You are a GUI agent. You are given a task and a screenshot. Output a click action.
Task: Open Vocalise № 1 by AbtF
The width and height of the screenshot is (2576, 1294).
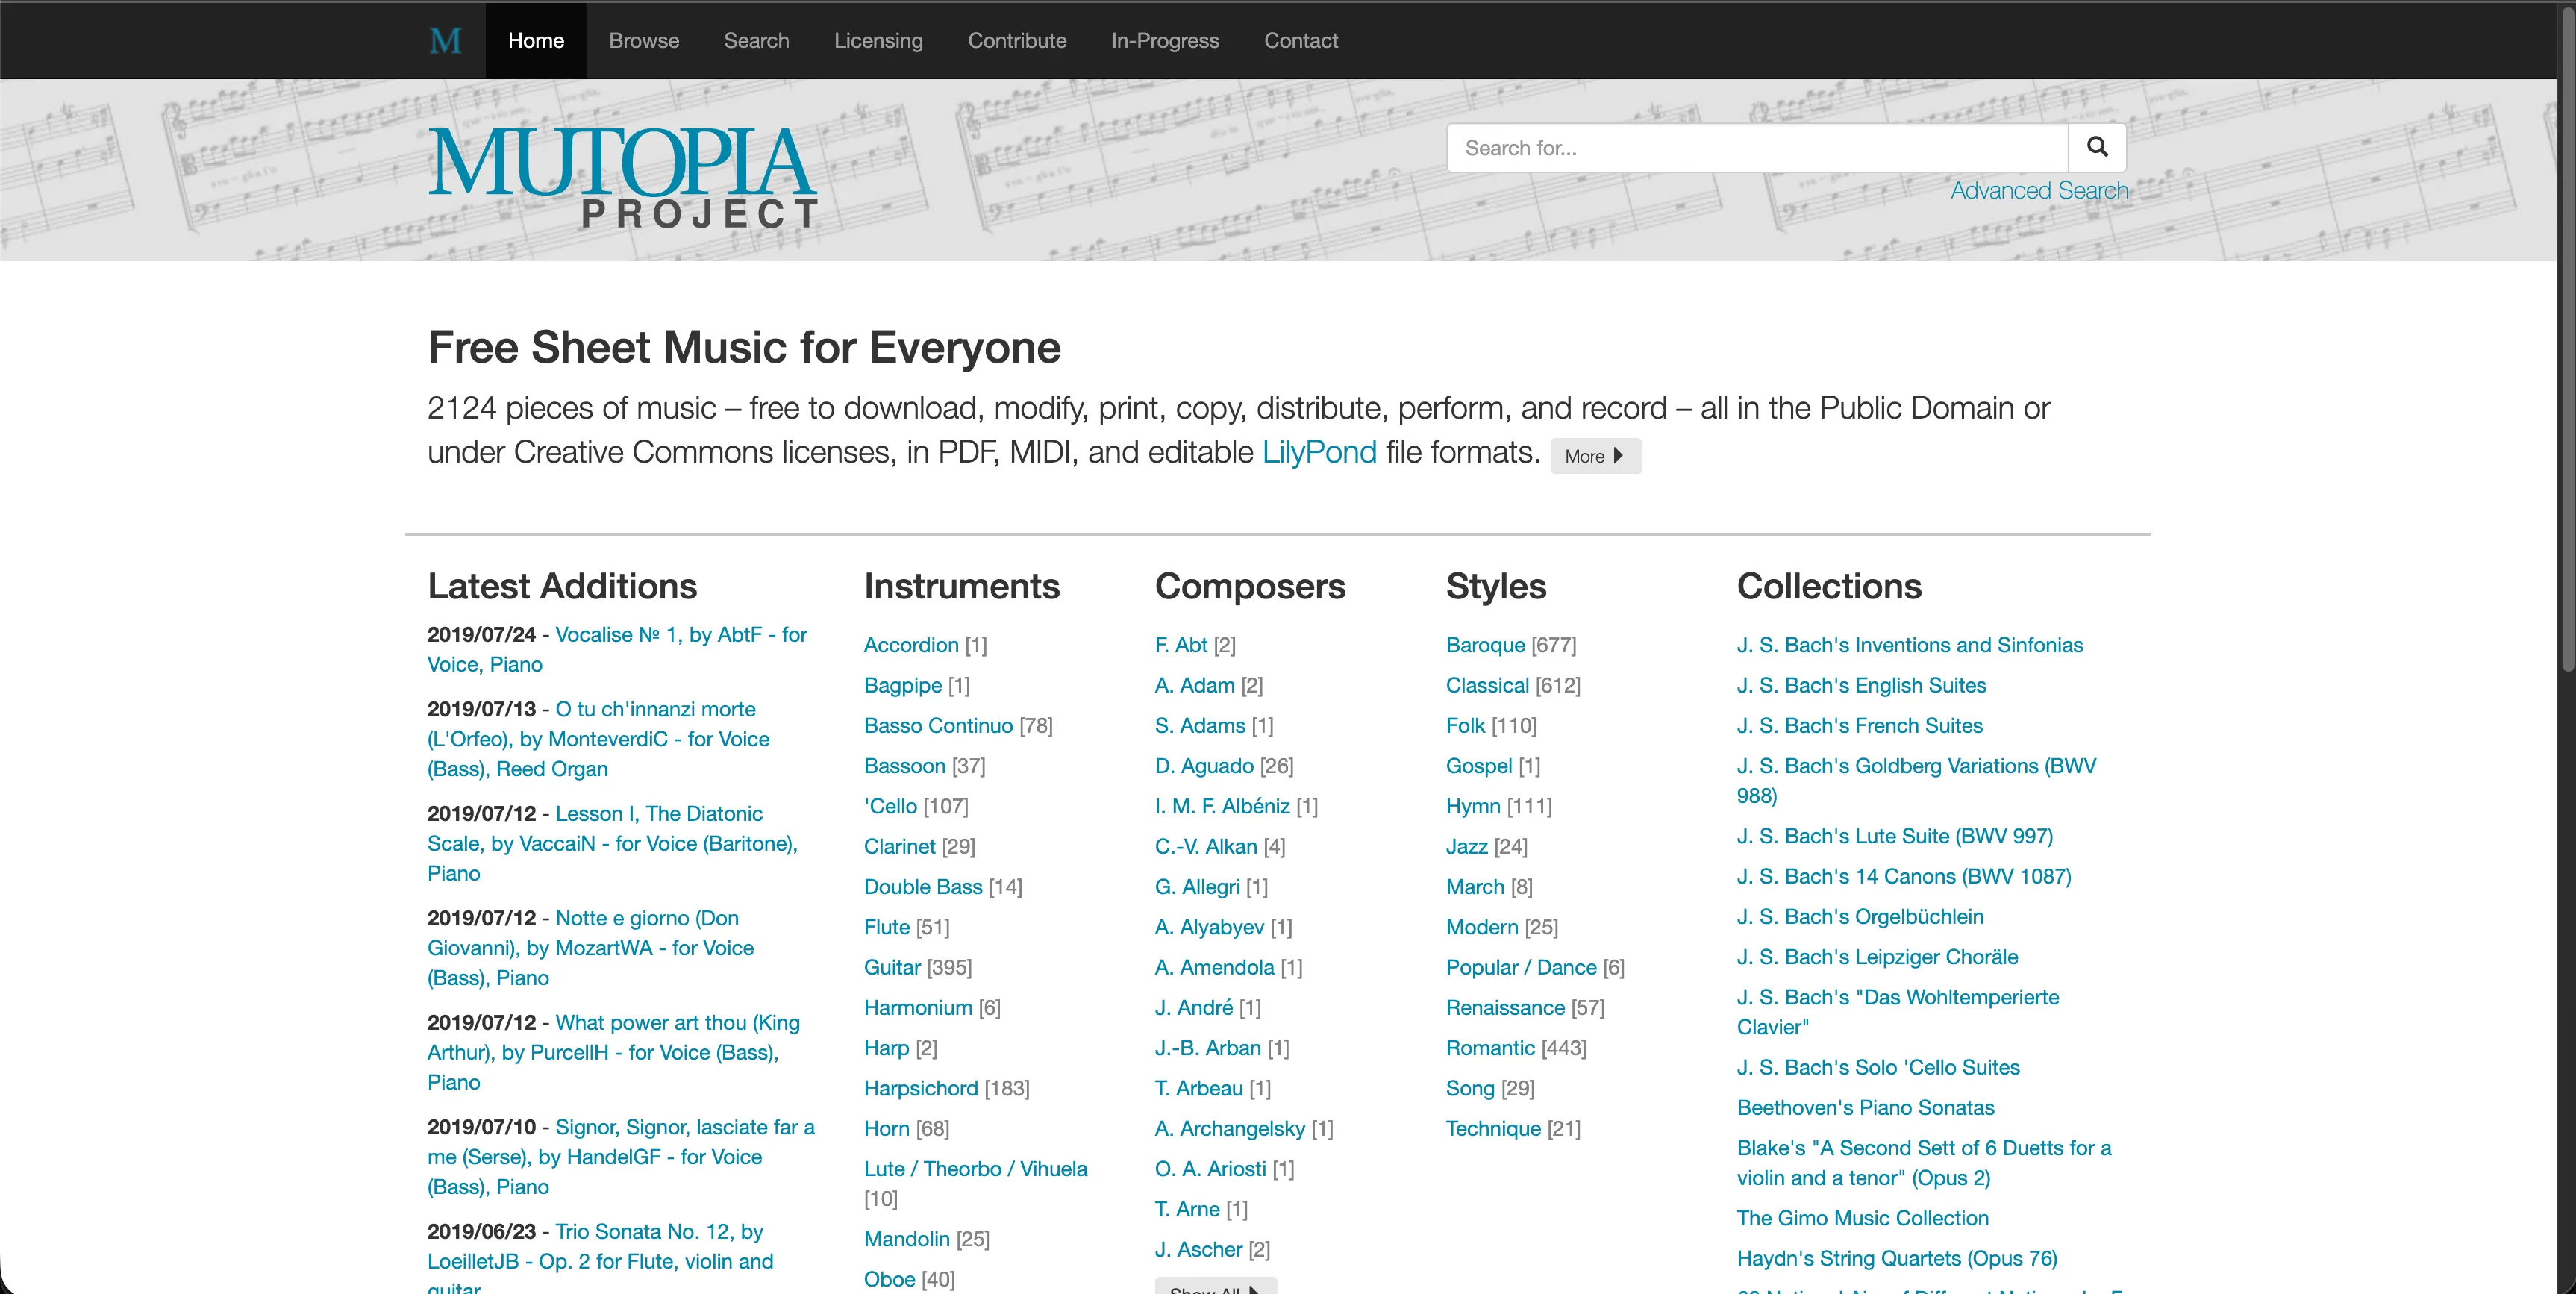617,650
